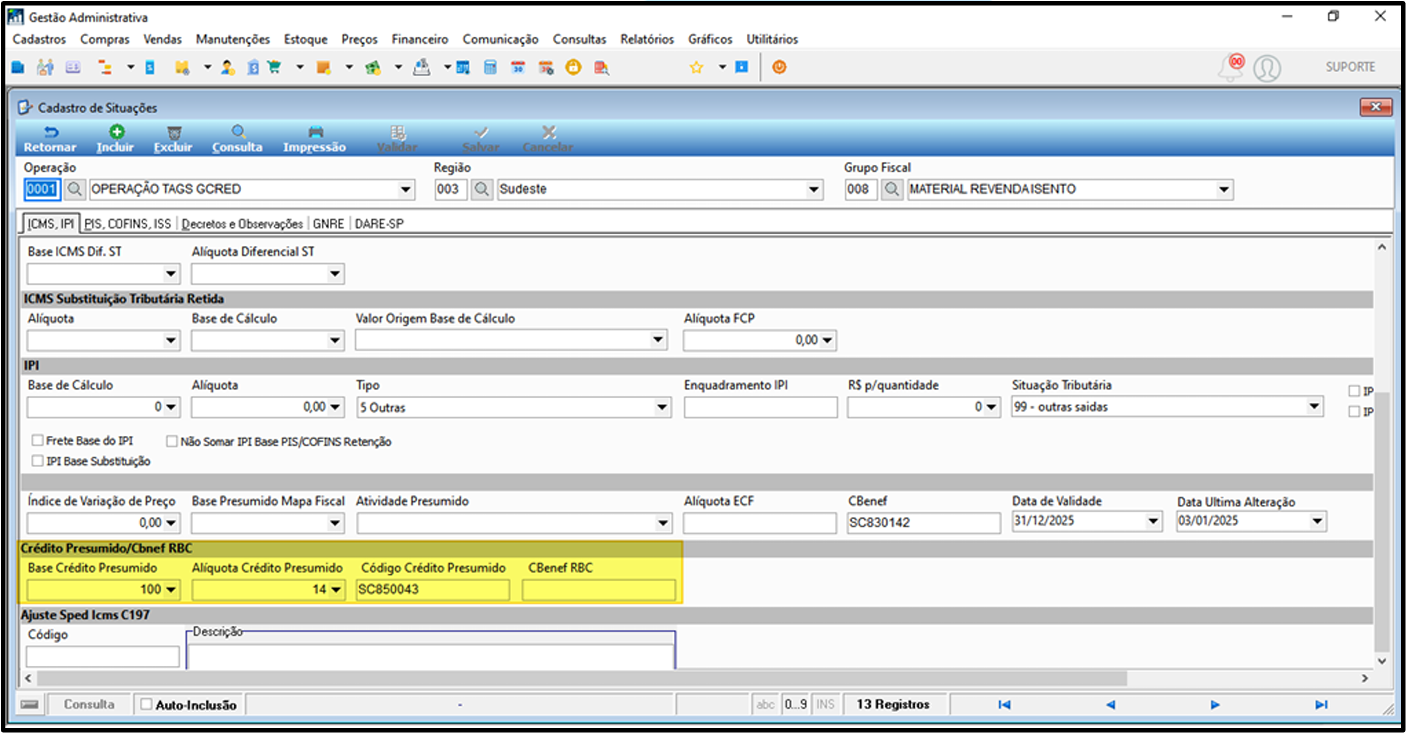This screenshot has width=1406, height=733.
Task: Click the Retornar button
Action: 50,139
